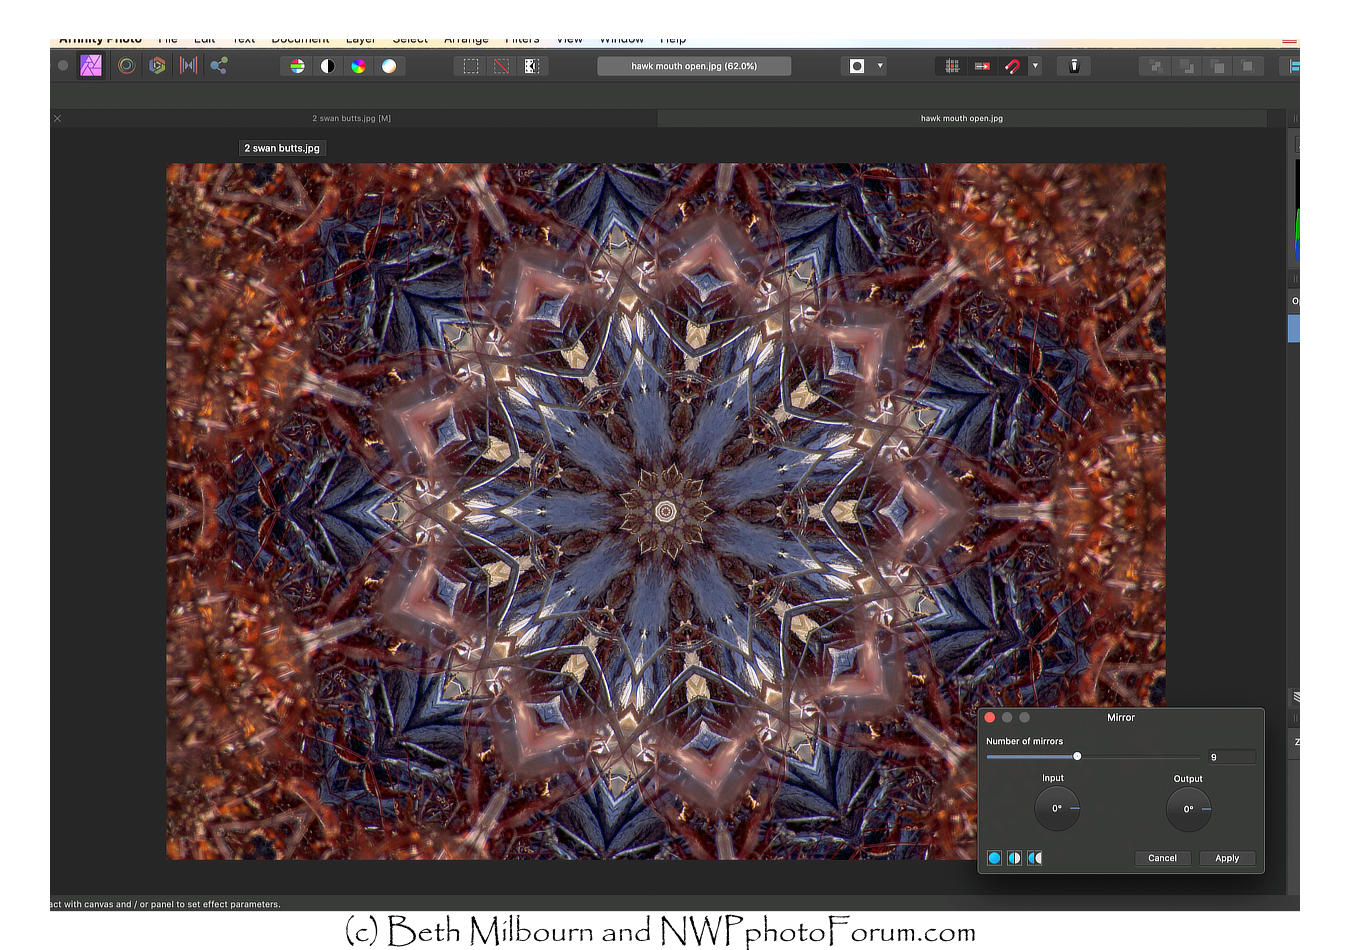Screen dimensions: 1350x950
Task: Switch to the Photo Persona
Action: [x=91, y=66]
